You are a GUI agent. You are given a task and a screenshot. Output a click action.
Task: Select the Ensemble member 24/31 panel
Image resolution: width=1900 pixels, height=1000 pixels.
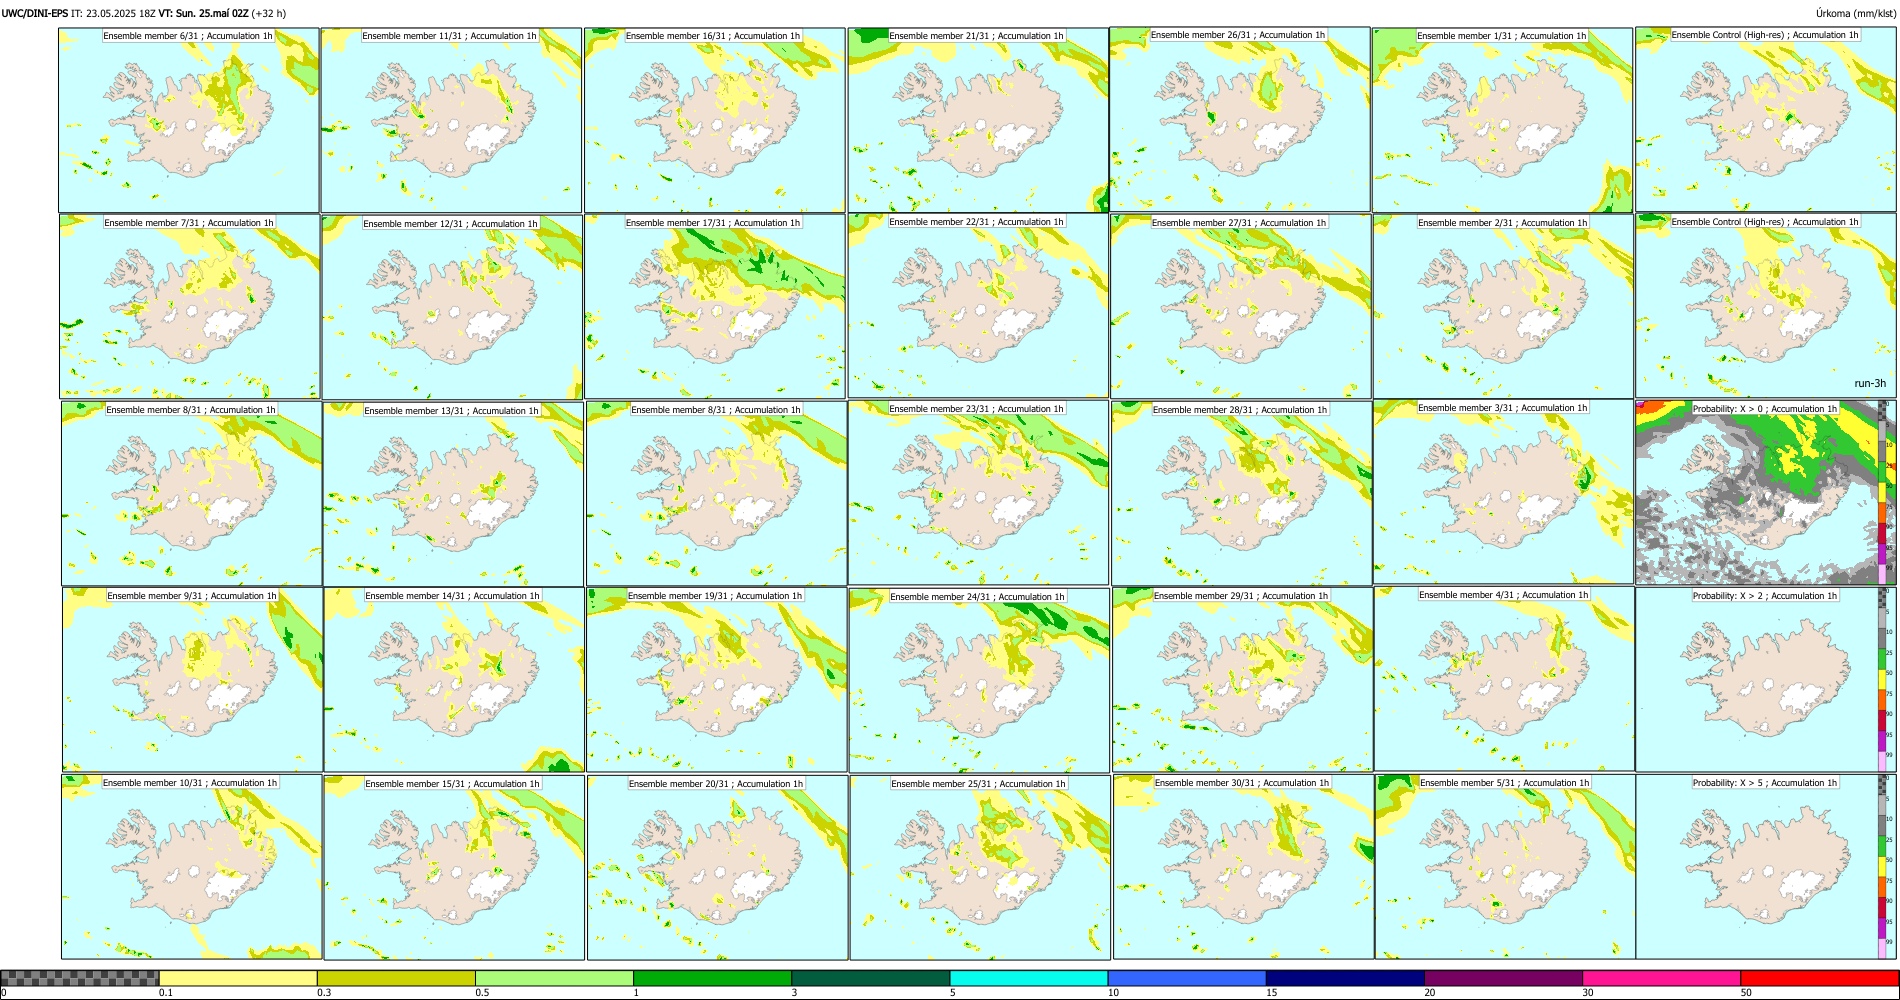pyautogui.click(x=980, y=680)
